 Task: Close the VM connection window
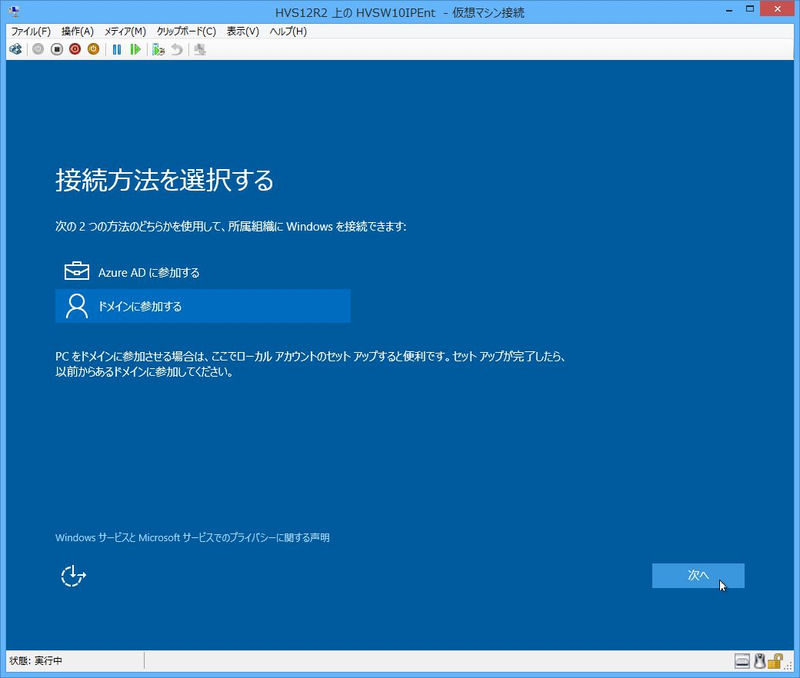click(x=778, y=9)
